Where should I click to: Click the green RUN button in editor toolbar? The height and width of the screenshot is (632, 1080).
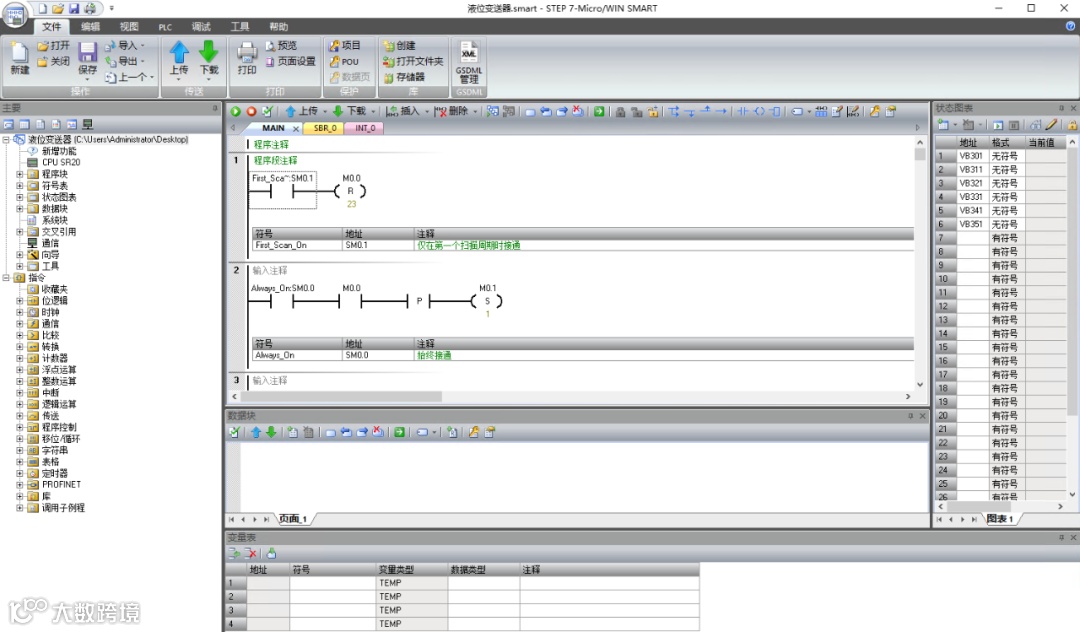(x=236, y=112)
